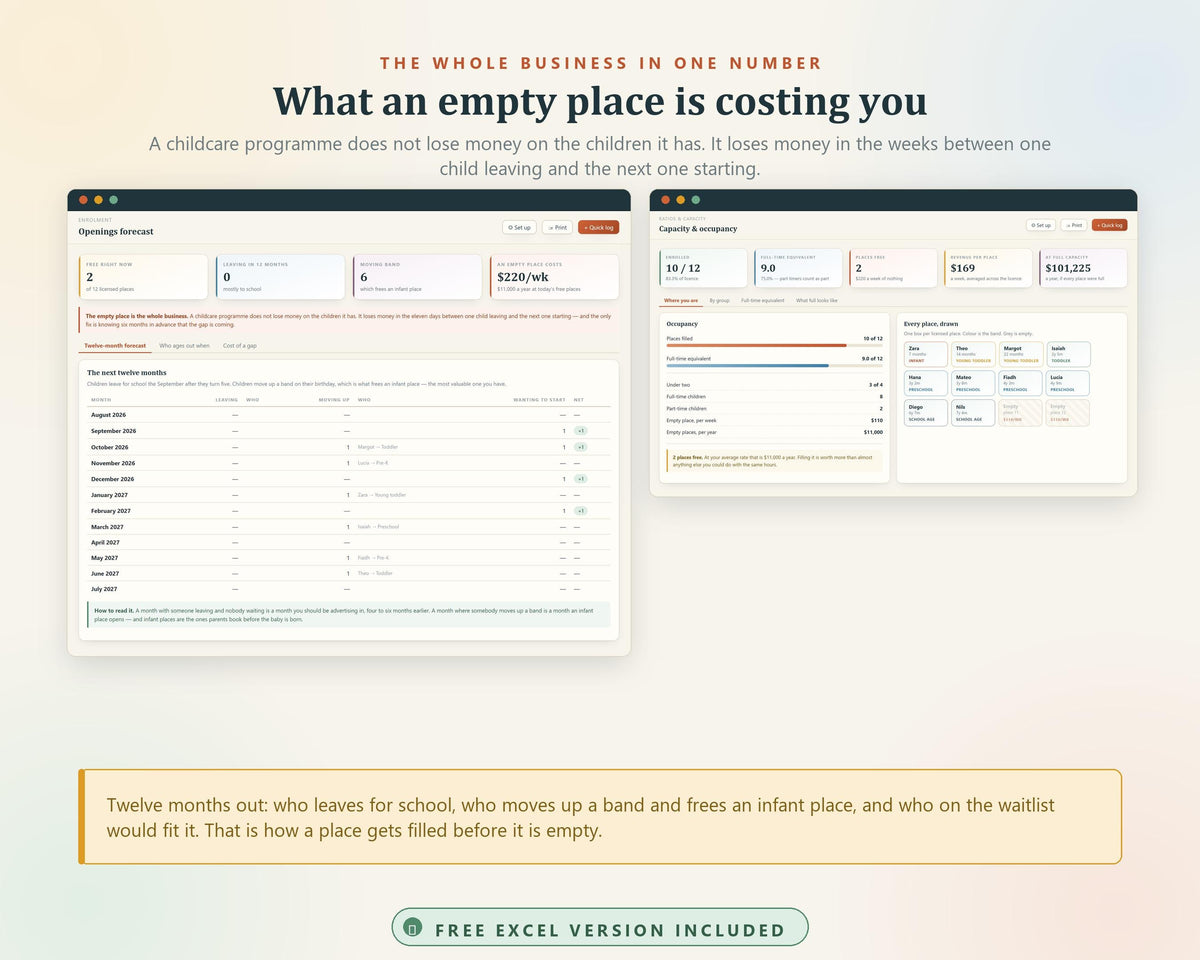Click the Places filled progress bar
The image size is (1200, 960).
[774, 345]
